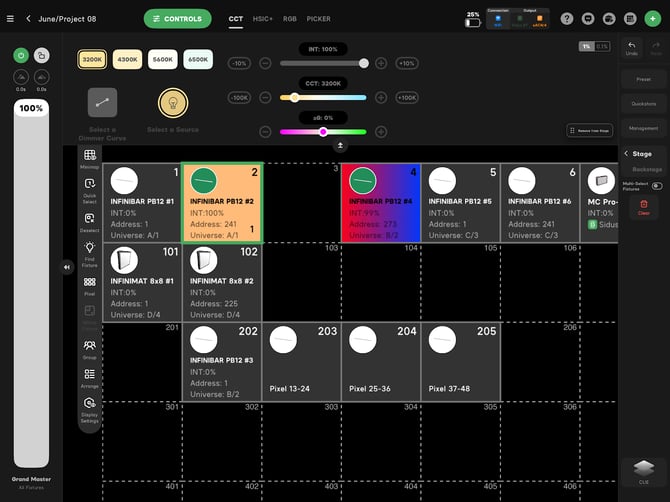This screenshot has width=670, height=502.
Task: Click the Redo arrow
Action: tap(655, 48)
